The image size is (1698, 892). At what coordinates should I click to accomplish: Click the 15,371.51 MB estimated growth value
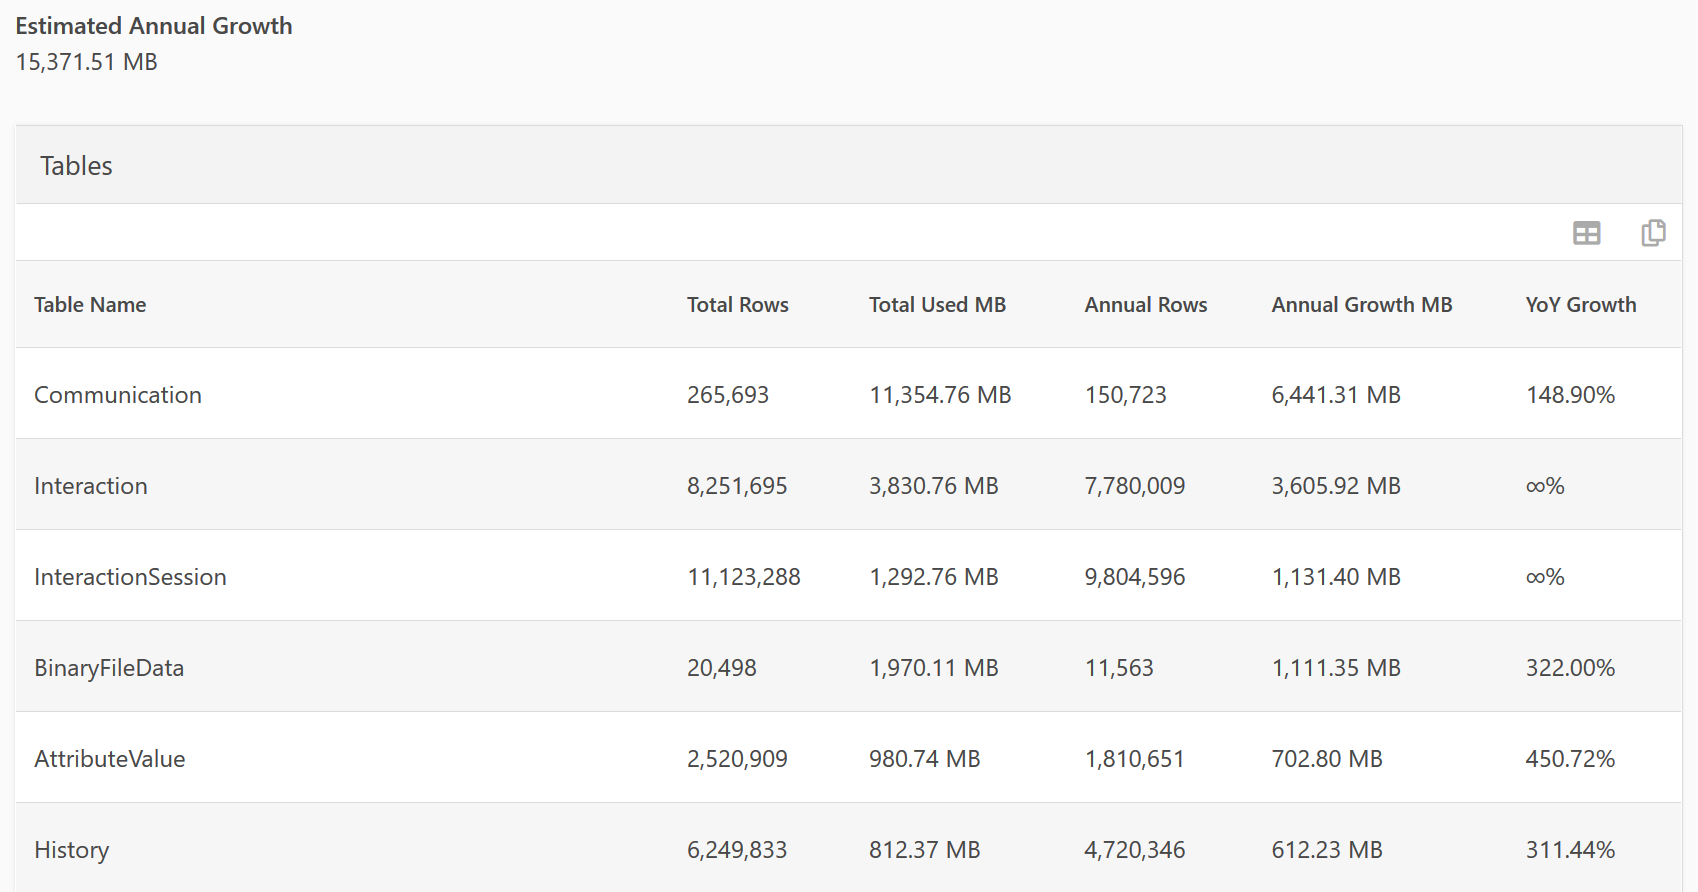point(87,62)
